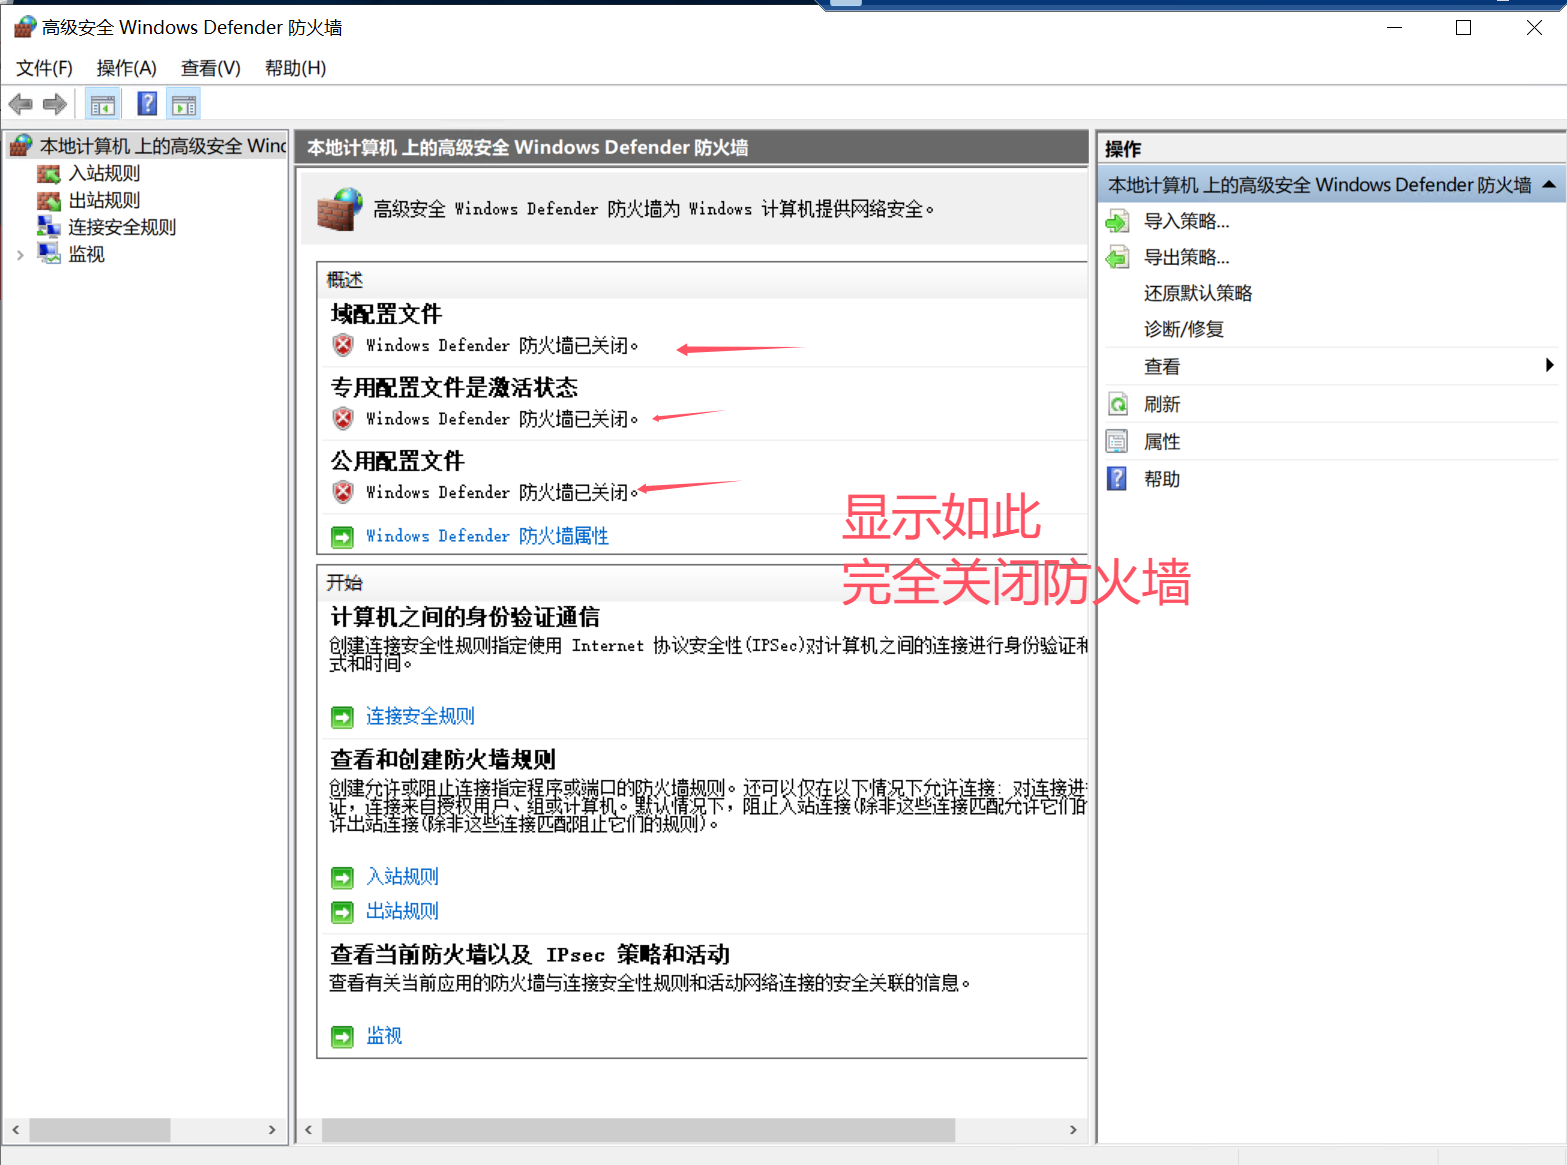This screenshot has height=1165, width=1567.
Task: Click the 导出策略 icon in actions
Action: tap(1118, 257)
